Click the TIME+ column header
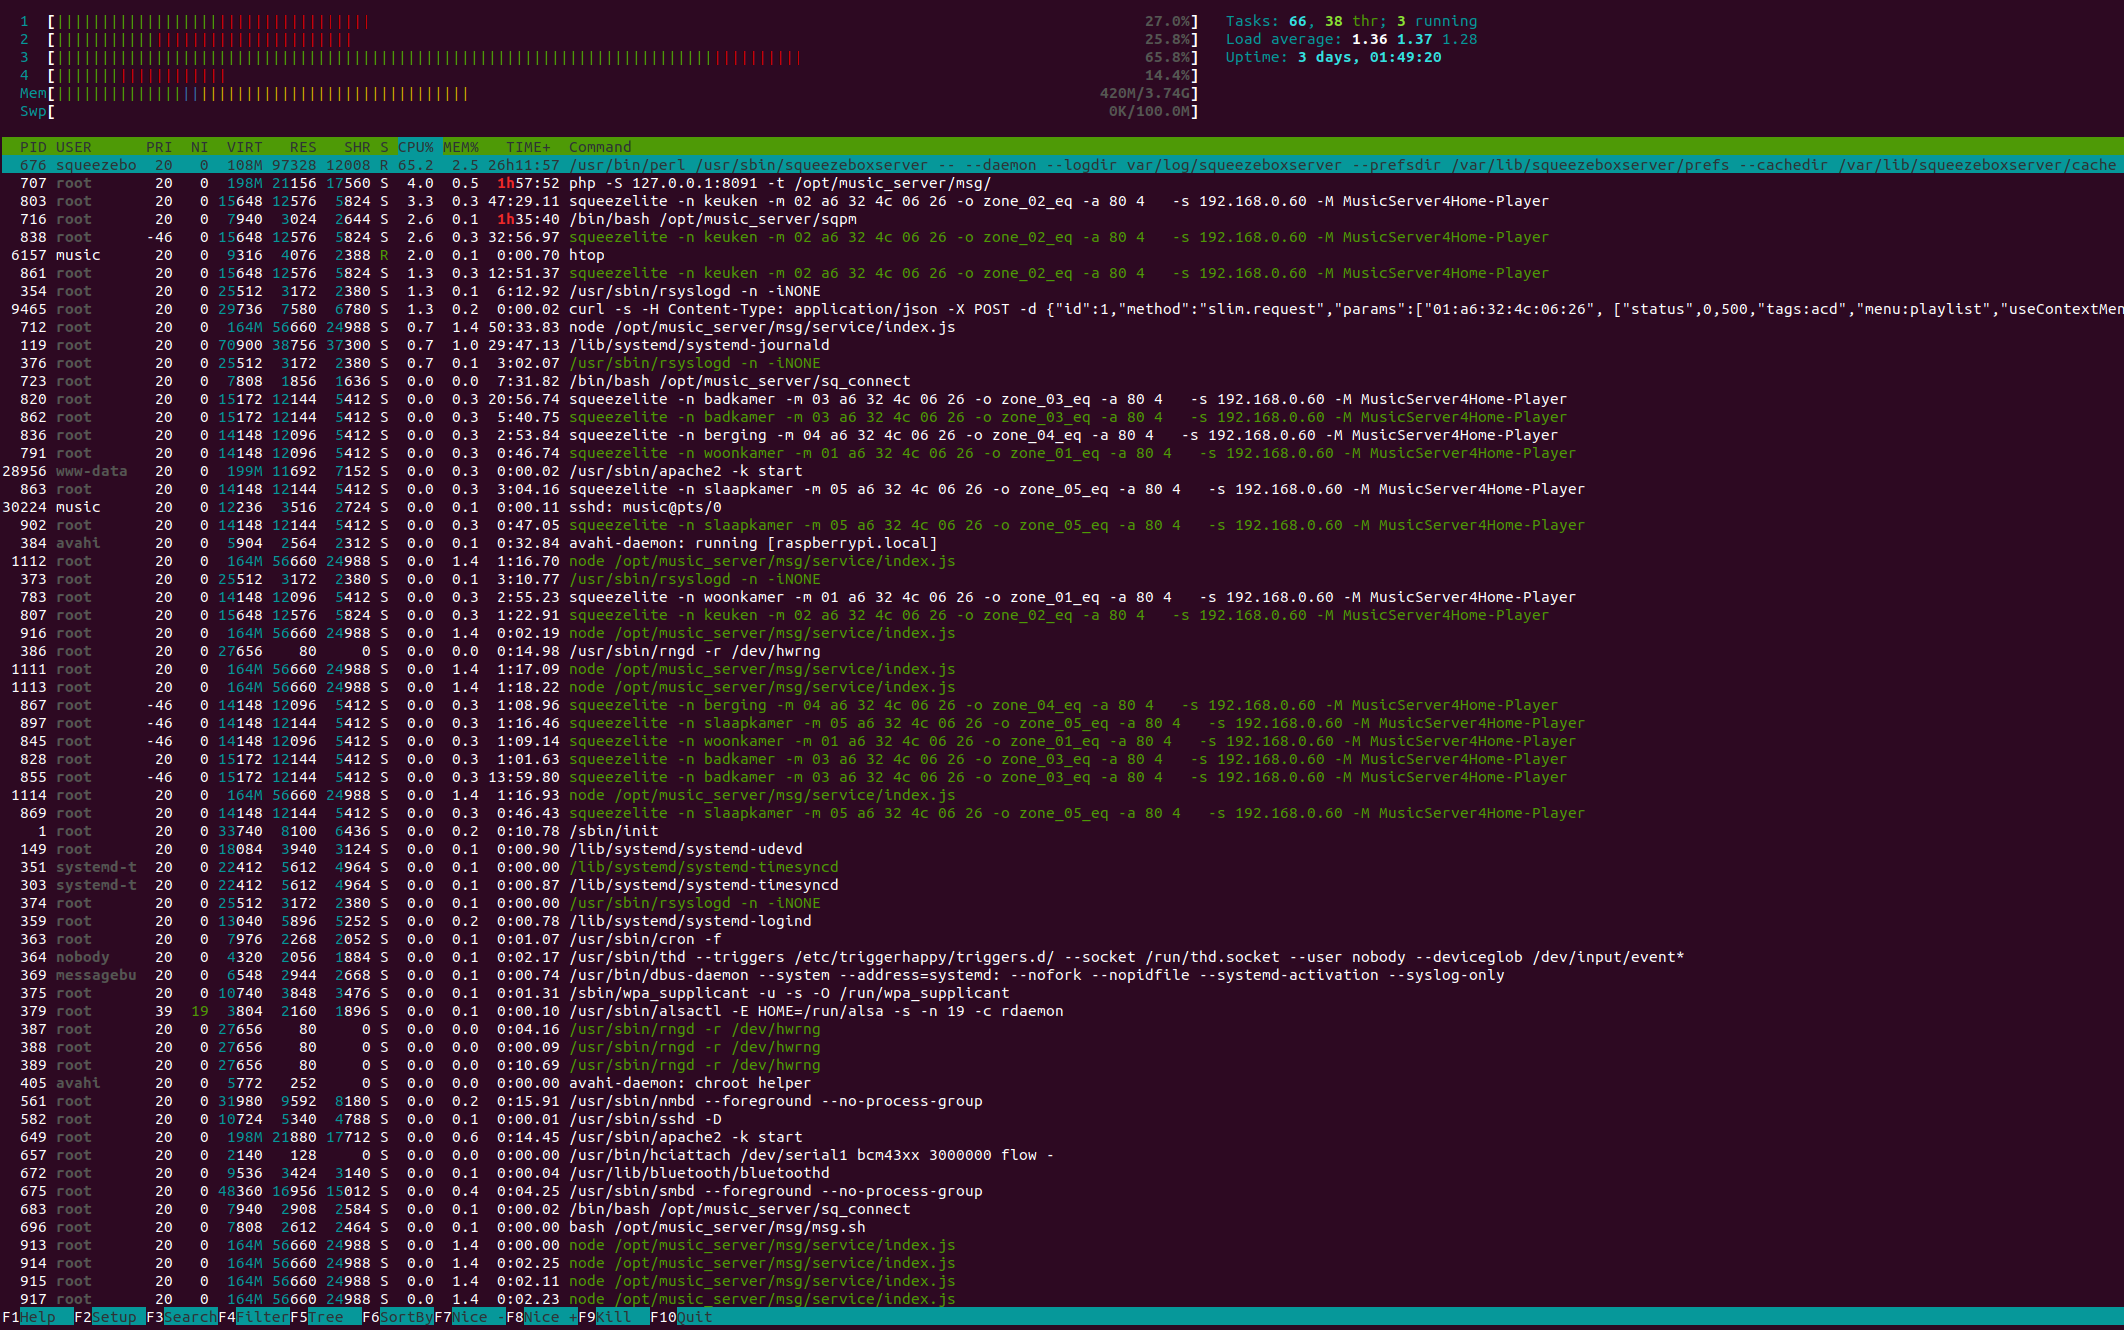 tap(528, 147)
